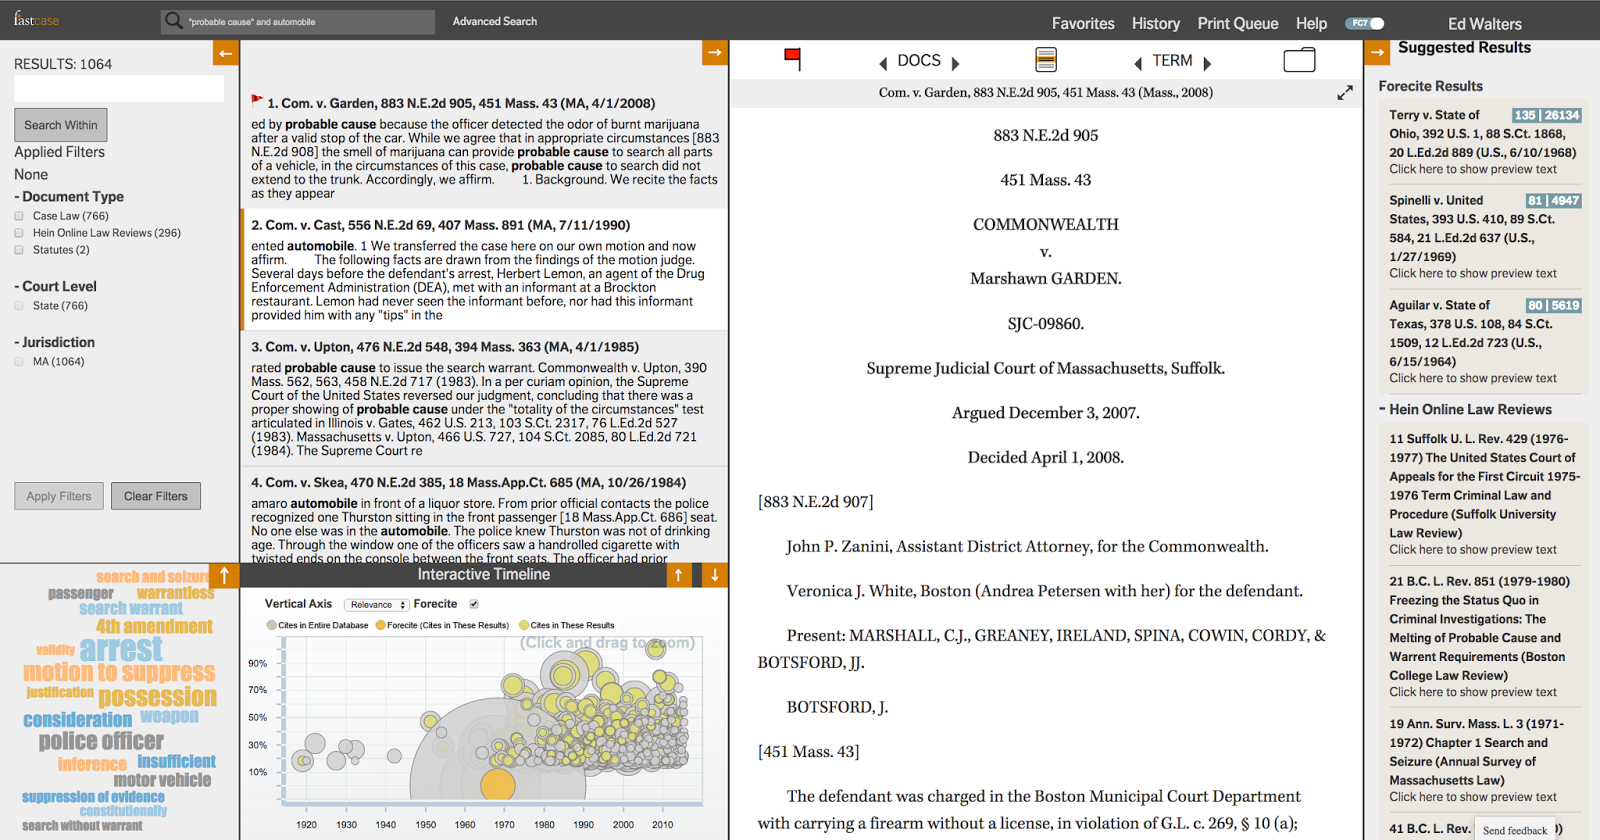The height and width of the screenshot is (840, 1600).
Task: Click the 80 | 5619 citation badge
Action: [1553, 305]
